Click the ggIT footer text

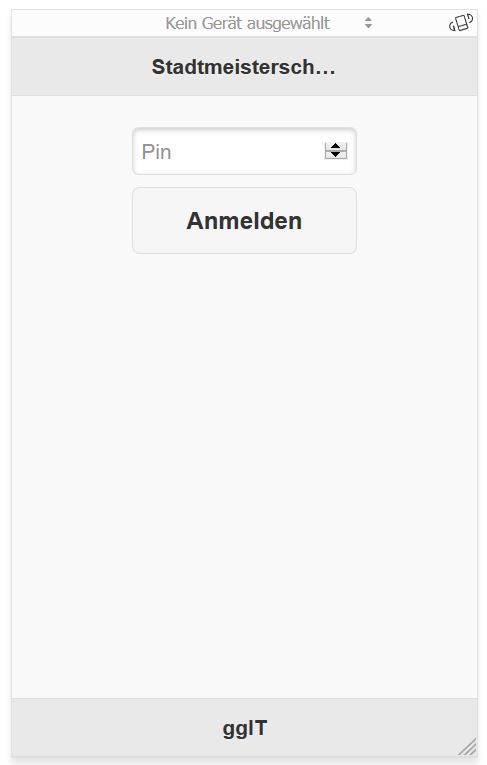[x=244, y=728]
